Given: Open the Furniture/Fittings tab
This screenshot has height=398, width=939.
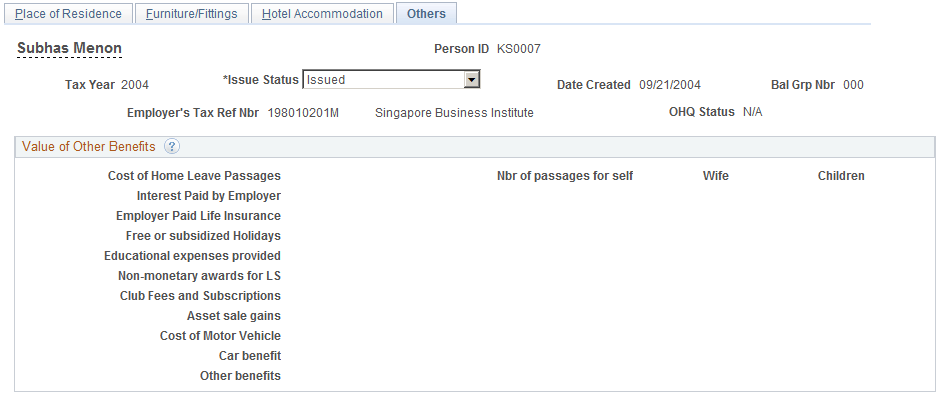Looking at the screenshot, I should coord(192,13).
